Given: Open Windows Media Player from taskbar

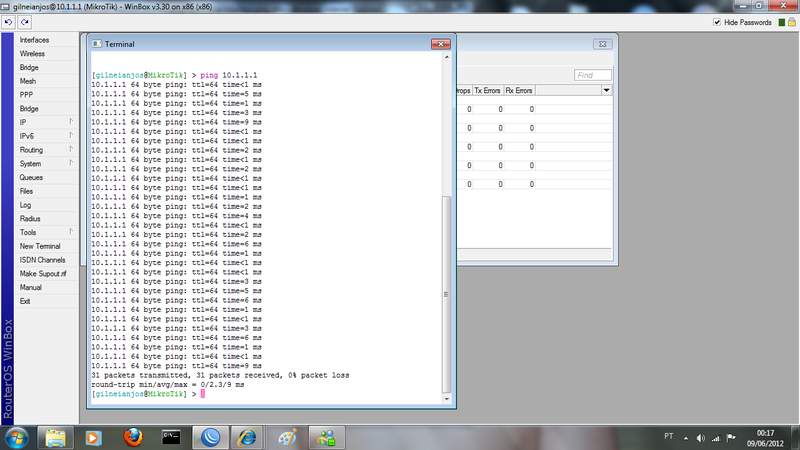Looking at the screenshot, I should point(93,438).
